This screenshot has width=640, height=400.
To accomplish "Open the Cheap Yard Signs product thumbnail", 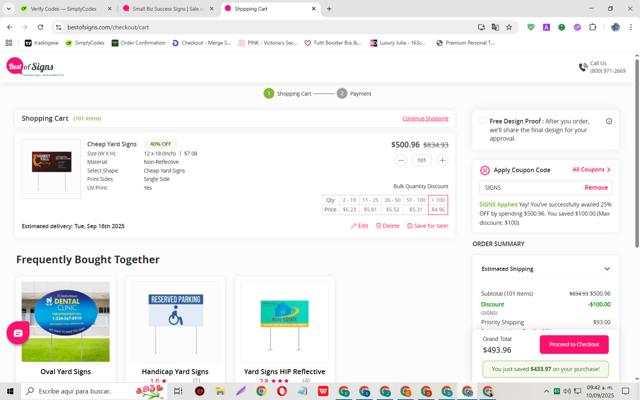I will click(51, 169).
